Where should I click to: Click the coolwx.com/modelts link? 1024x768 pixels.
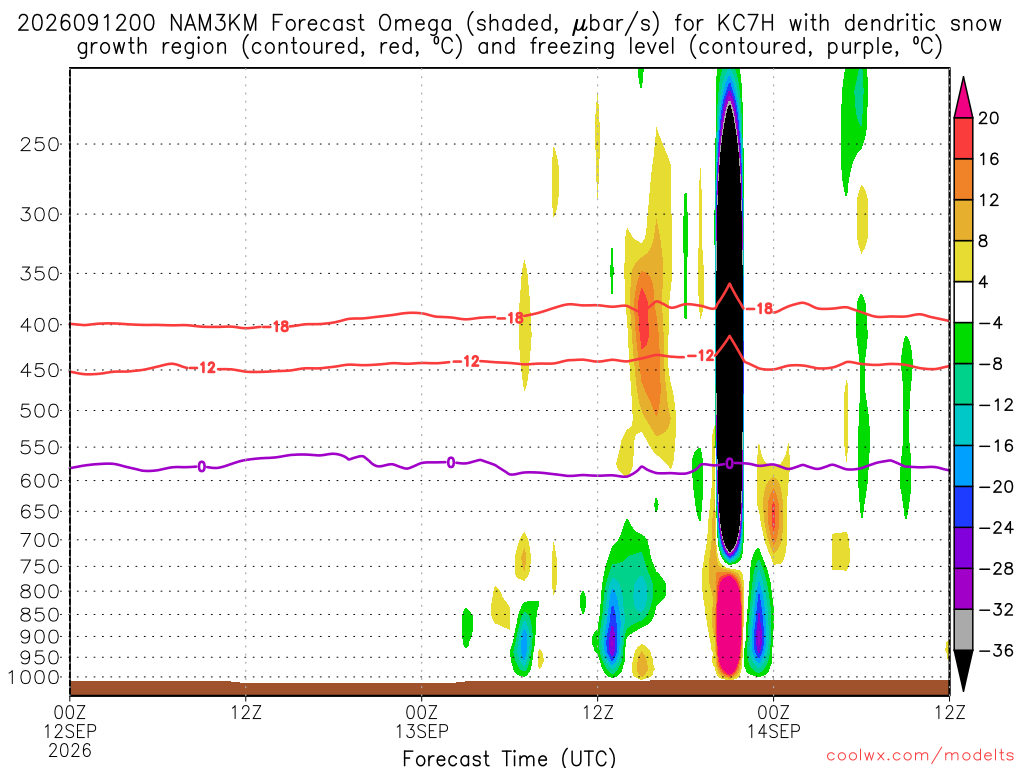(920, 756)
